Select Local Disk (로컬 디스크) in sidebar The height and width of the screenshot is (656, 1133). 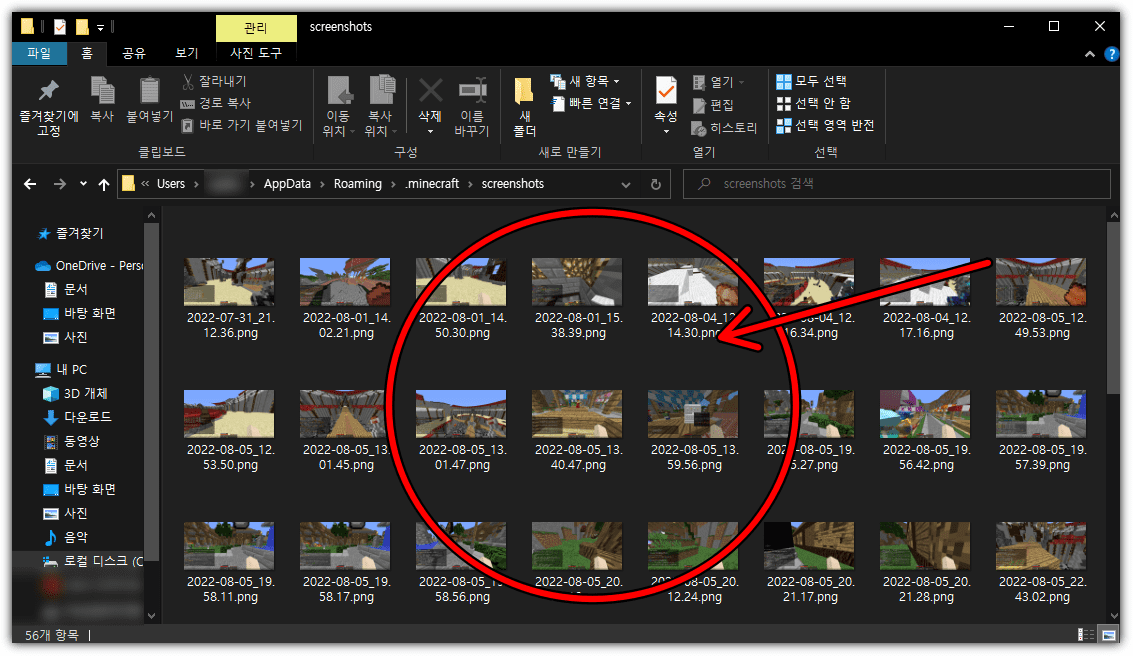(x=92, y=561)
